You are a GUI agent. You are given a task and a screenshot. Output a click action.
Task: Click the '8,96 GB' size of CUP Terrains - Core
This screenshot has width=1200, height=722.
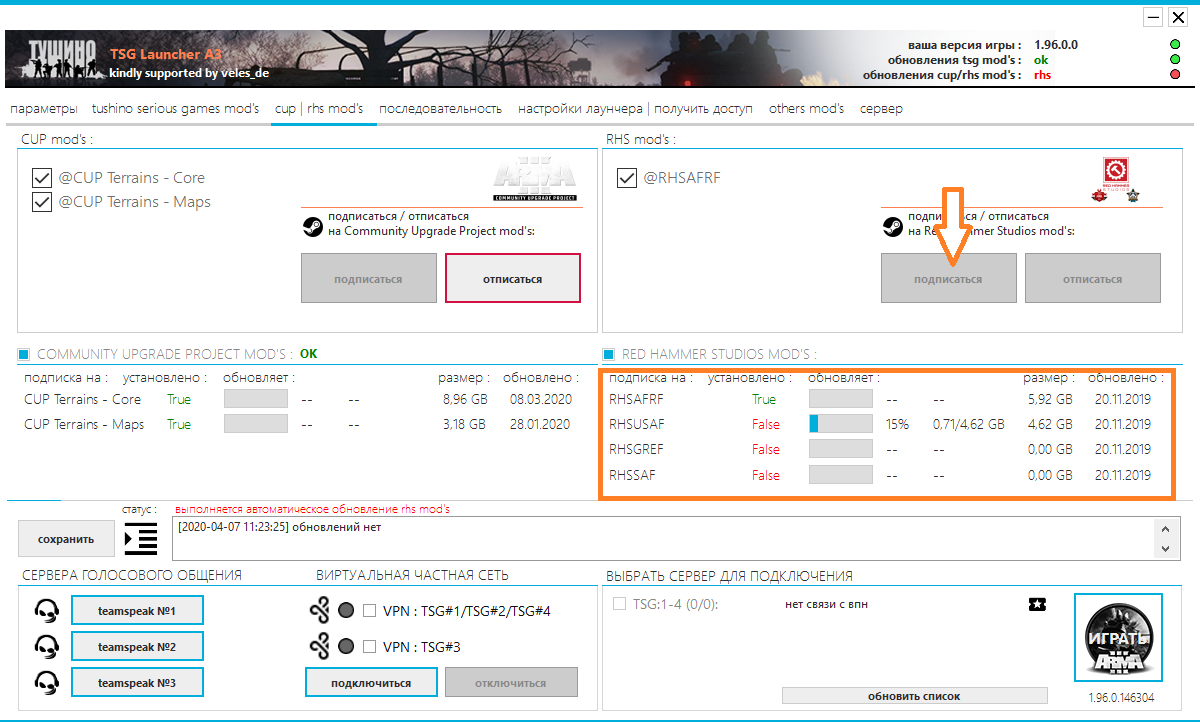point(464,399)
